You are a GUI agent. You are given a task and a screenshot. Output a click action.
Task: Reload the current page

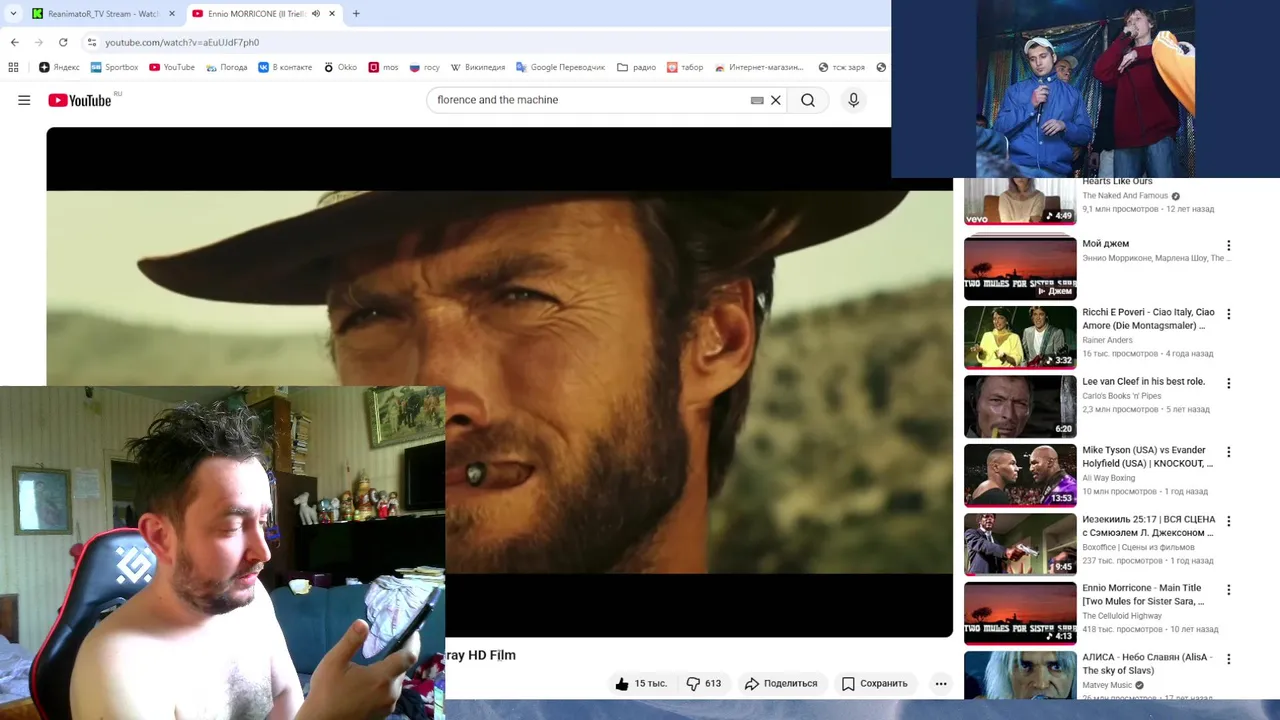(63, 42)
